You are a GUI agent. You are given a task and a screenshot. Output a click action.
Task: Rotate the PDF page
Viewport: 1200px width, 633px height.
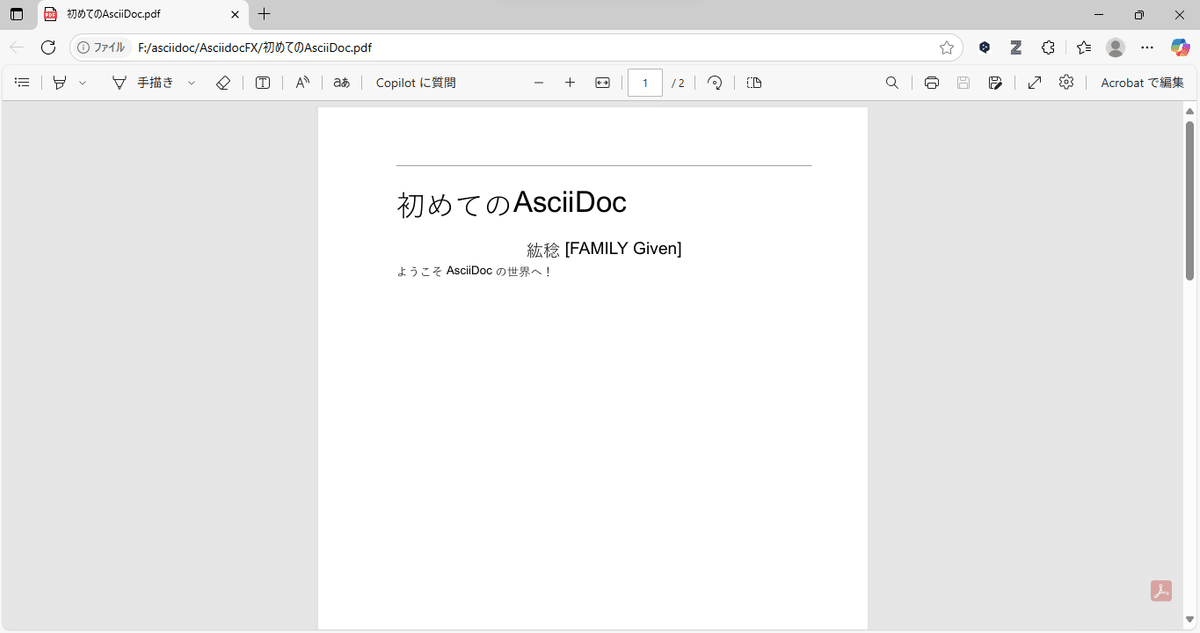[714, 82]
